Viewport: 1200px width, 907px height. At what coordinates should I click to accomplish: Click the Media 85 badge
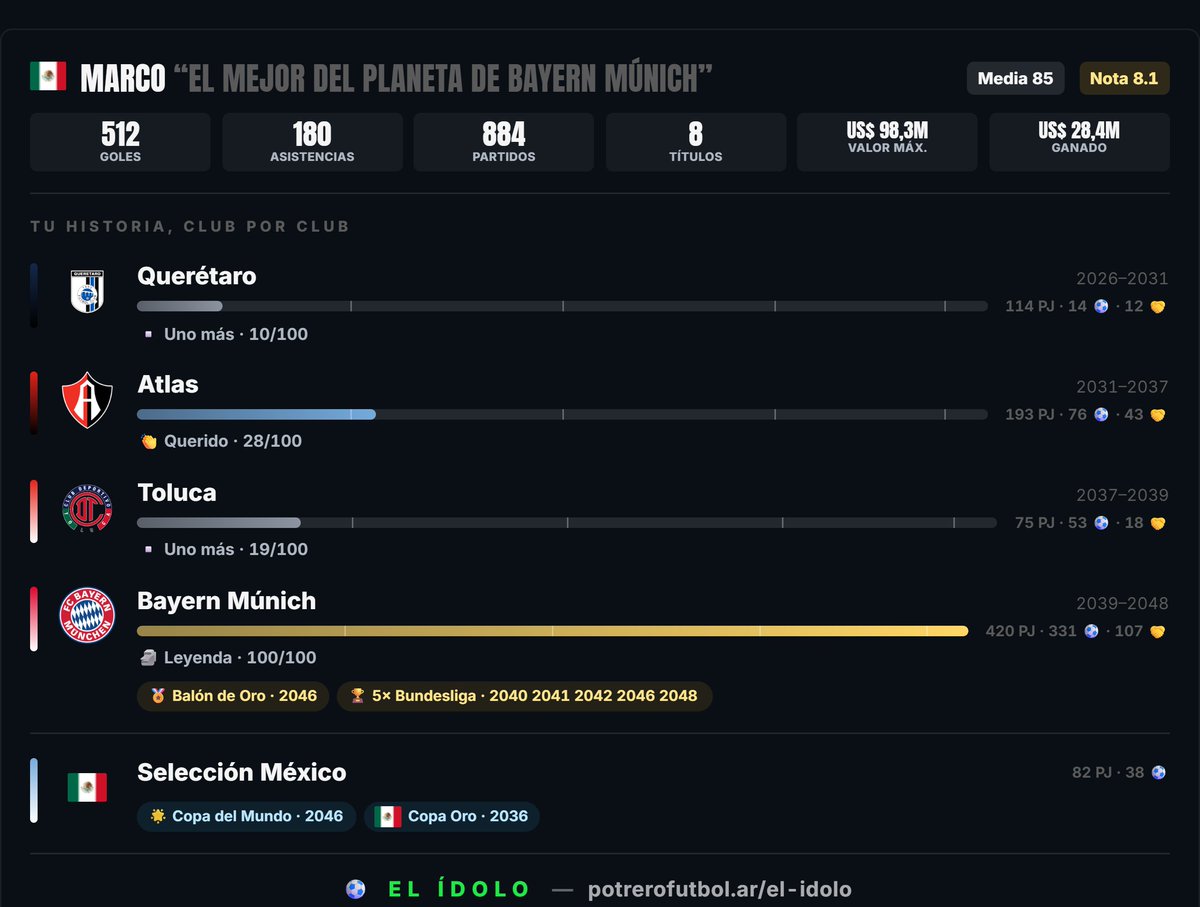pyautogui.click(x=1015, y=78)
